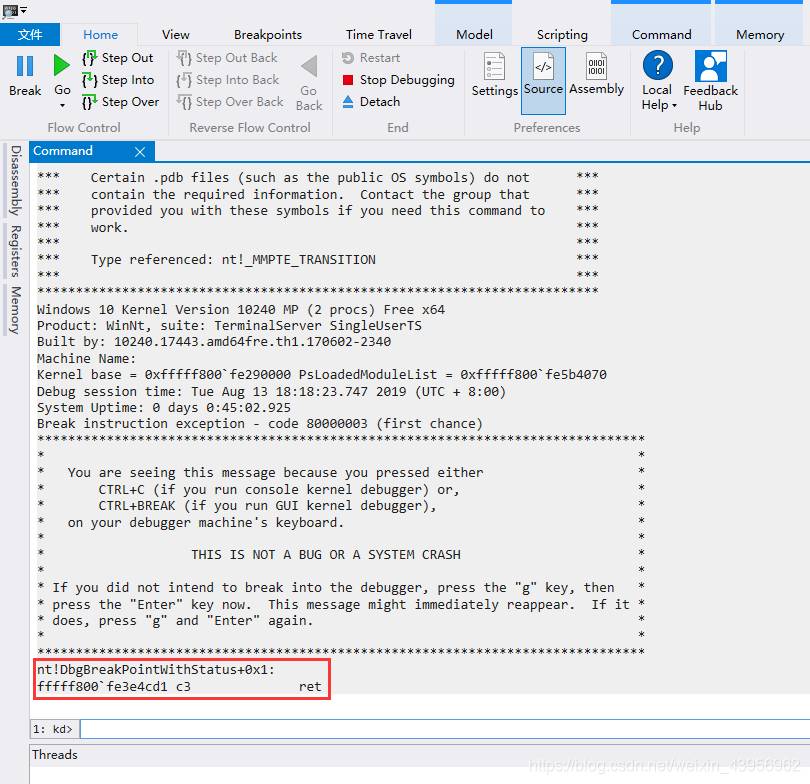Click the Windows 10 Kernel Version line
810x784 pixels.
(x=241, y=310)
